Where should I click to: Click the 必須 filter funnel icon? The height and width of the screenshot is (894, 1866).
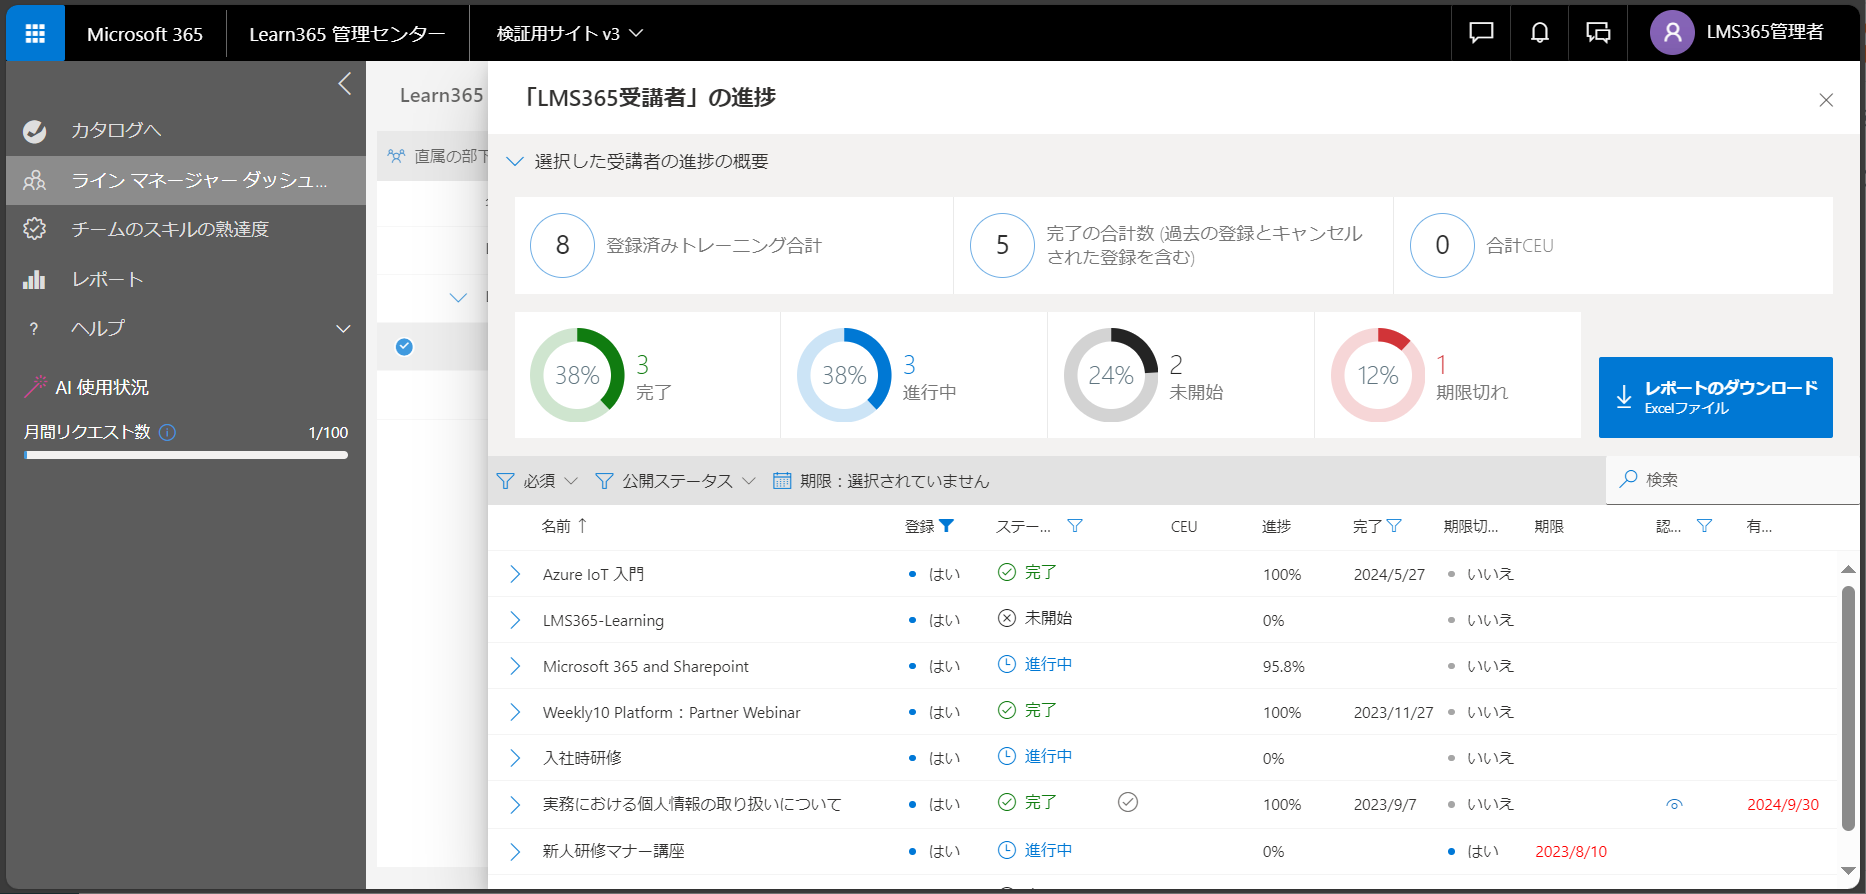pyautogui.click(x=506, y=481)
